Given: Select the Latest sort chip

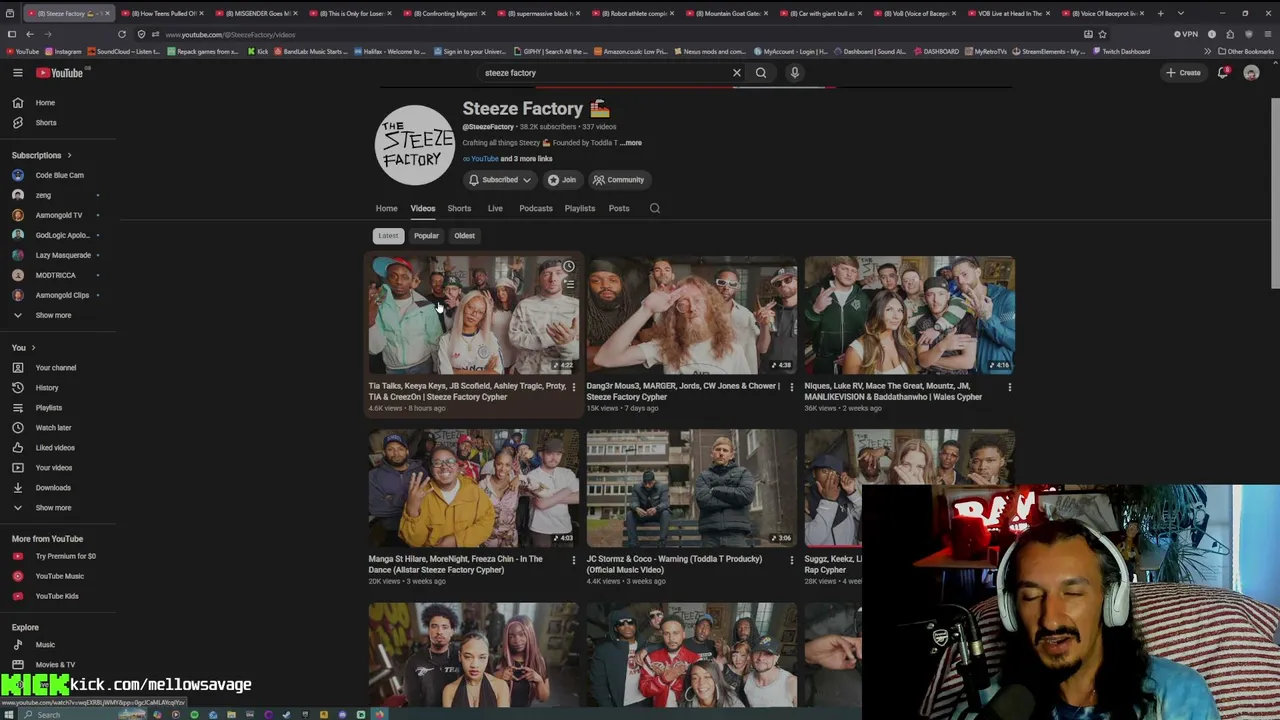Looking at the screenshot, I should coord(388,236).
